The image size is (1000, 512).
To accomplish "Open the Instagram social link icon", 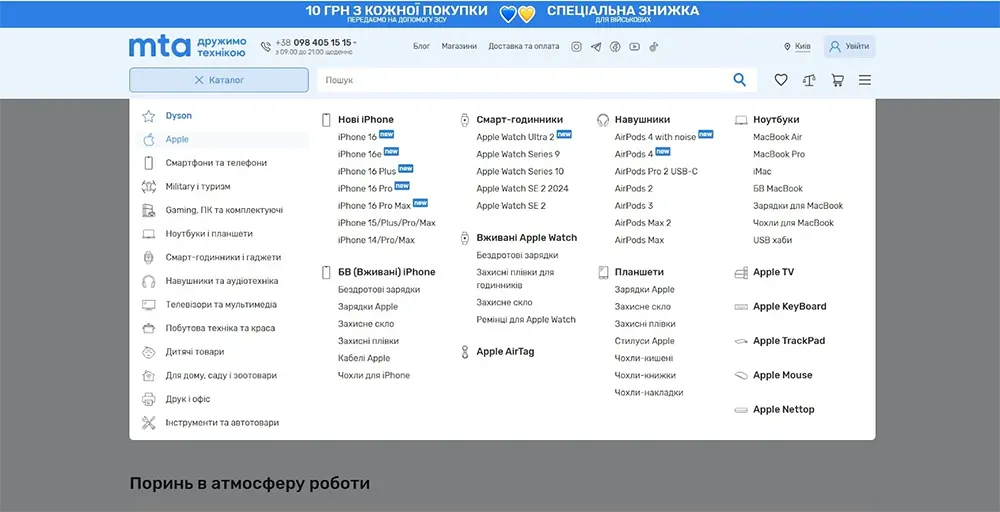I will pyautogui.click(x=577, y=47).
